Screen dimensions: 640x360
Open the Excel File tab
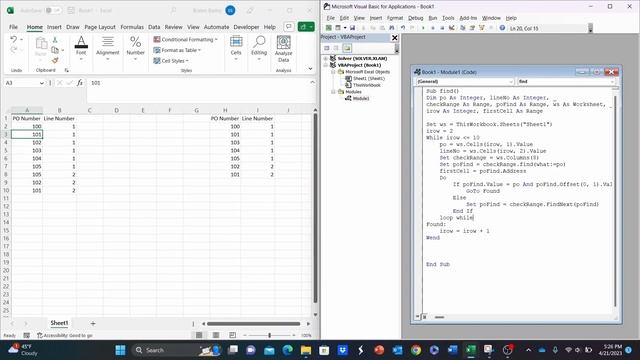click(13, 27)
